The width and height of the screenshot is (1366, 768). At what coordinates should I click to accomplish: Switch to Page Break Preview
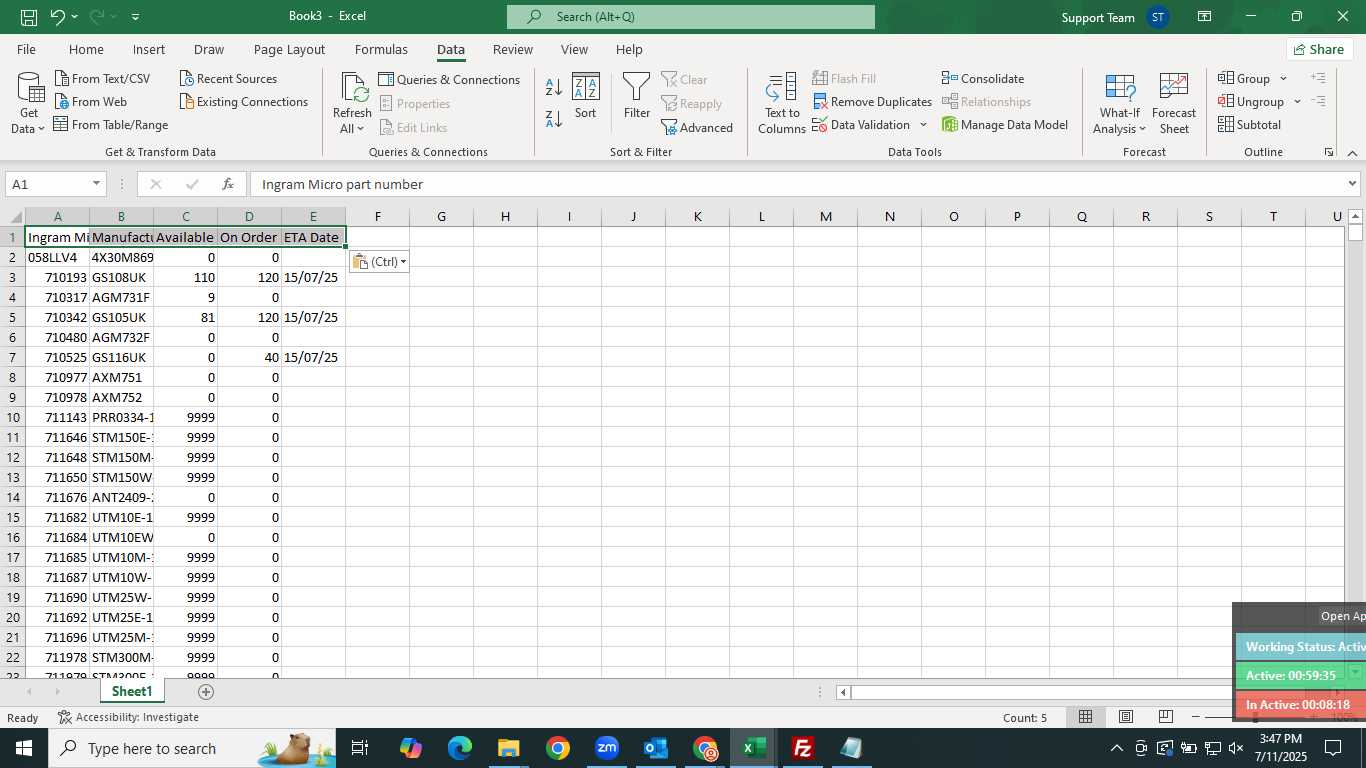click(x=1166, y=717)
